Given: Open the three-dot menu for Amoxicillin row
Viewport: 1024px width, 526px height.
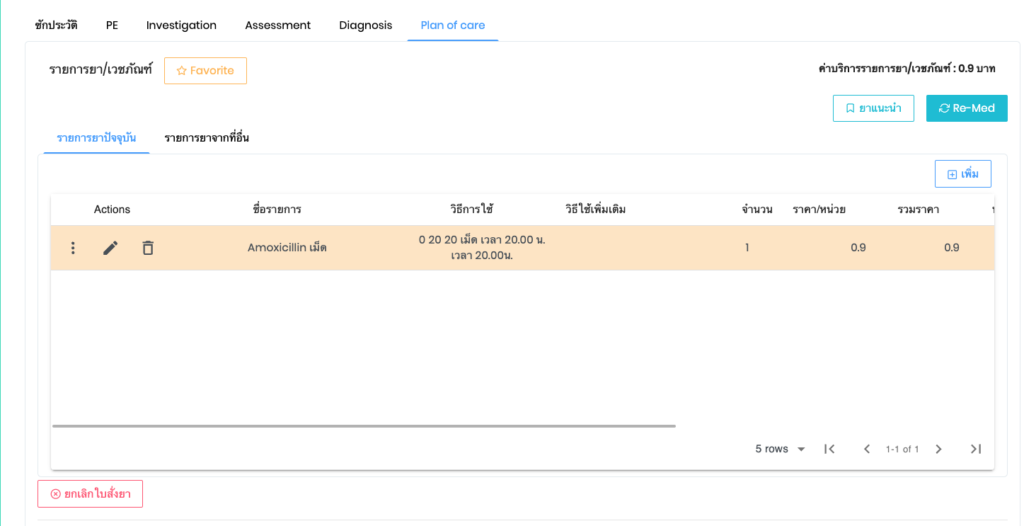Looking at the screenshot, I should 73,248.
